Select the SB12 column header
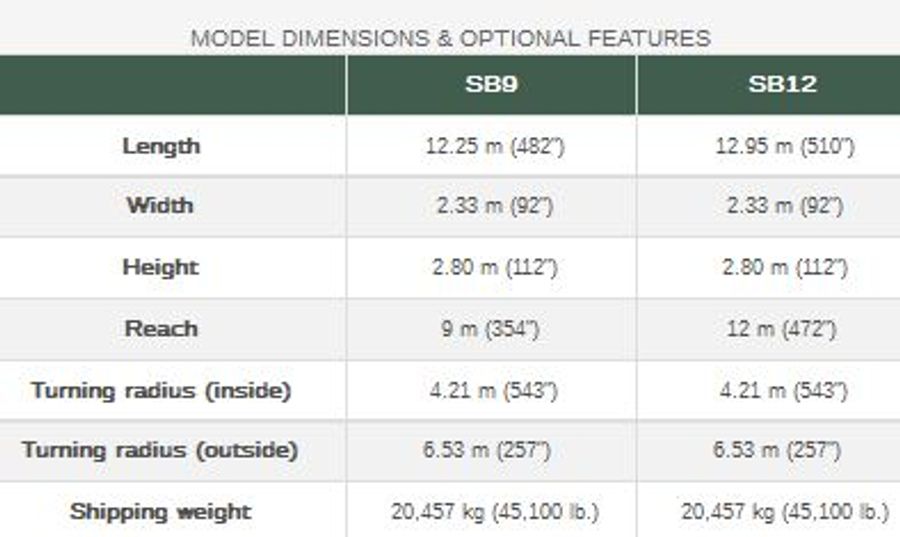The height and width of the screenshot is (537, 900). [782, 84]
